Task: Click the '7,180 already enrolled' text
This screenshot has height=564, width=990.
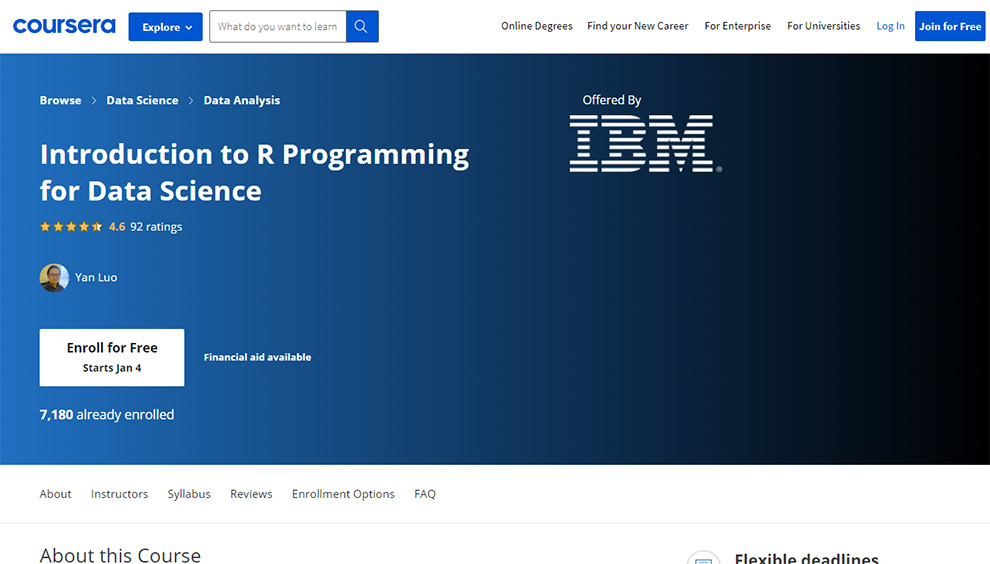Action: (x=107, y=415)
